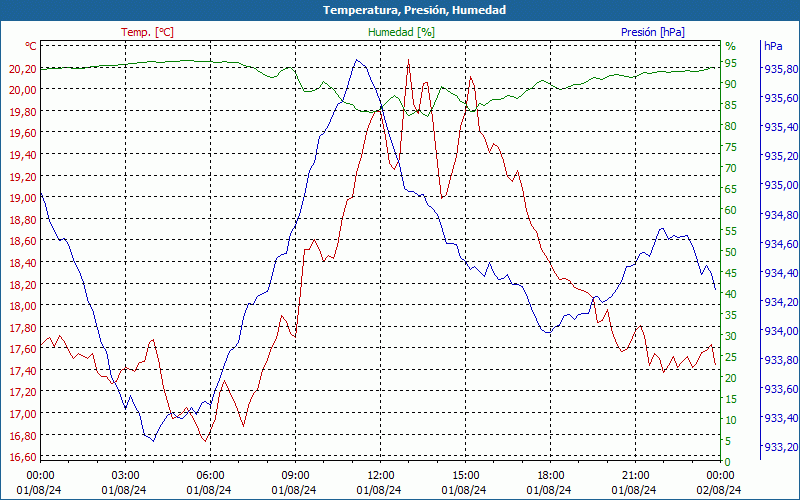Screen dimensions: 800x500
Task: Click the '95' humidity axis value
Action: click(731, 63)
